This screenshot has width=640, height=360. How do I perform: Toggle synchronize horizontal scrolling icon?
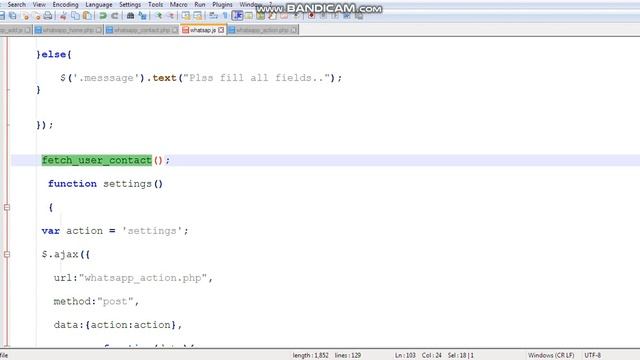(198, 16)
